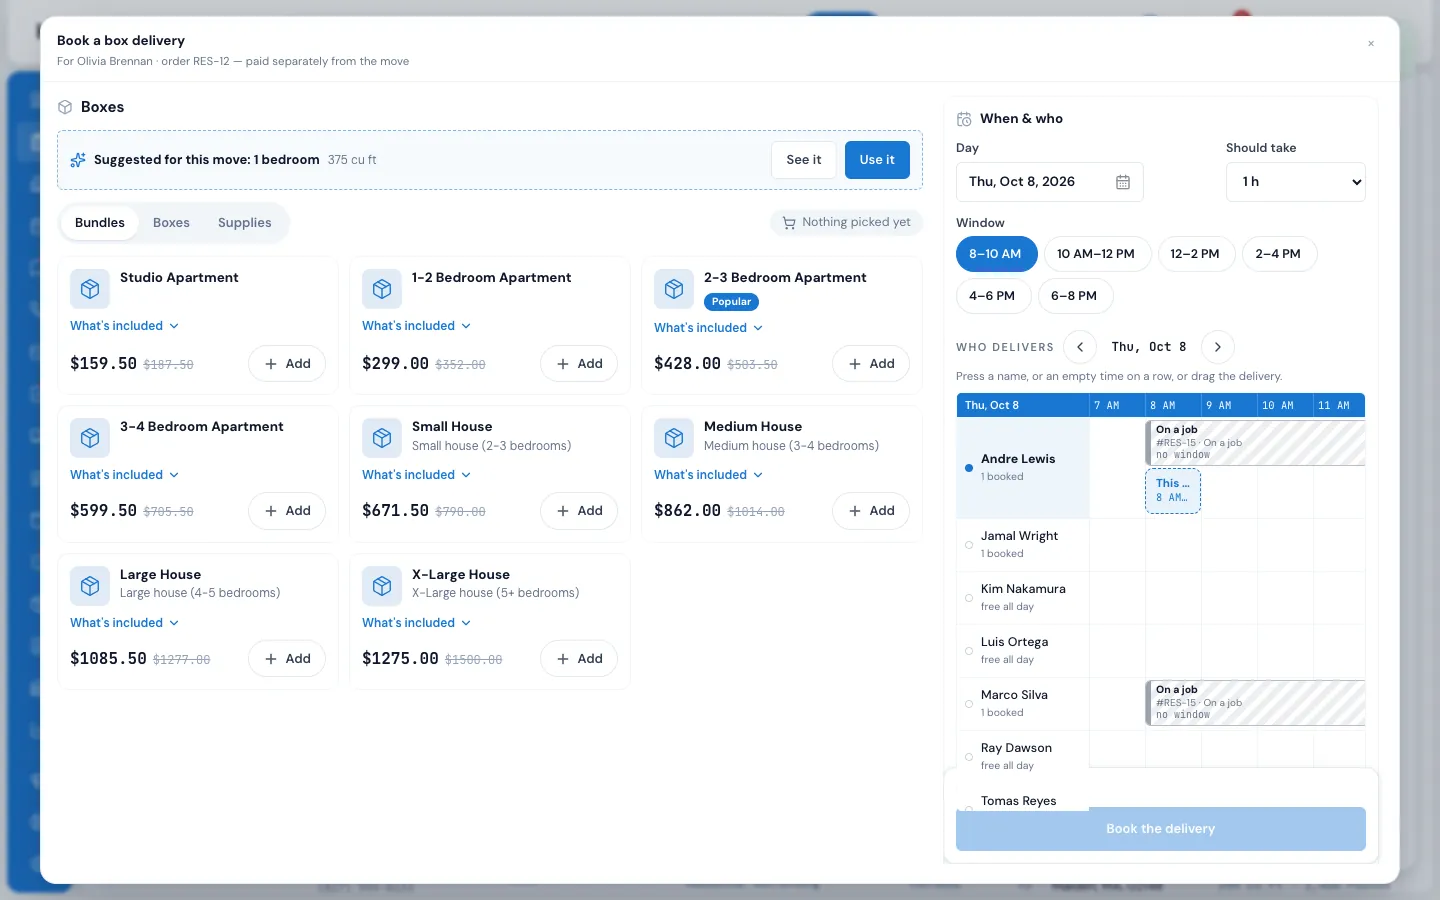Click the dashed This delivery block on Andre Lewis row
The image size is (1440, 900).
(x=1173, y=491)
